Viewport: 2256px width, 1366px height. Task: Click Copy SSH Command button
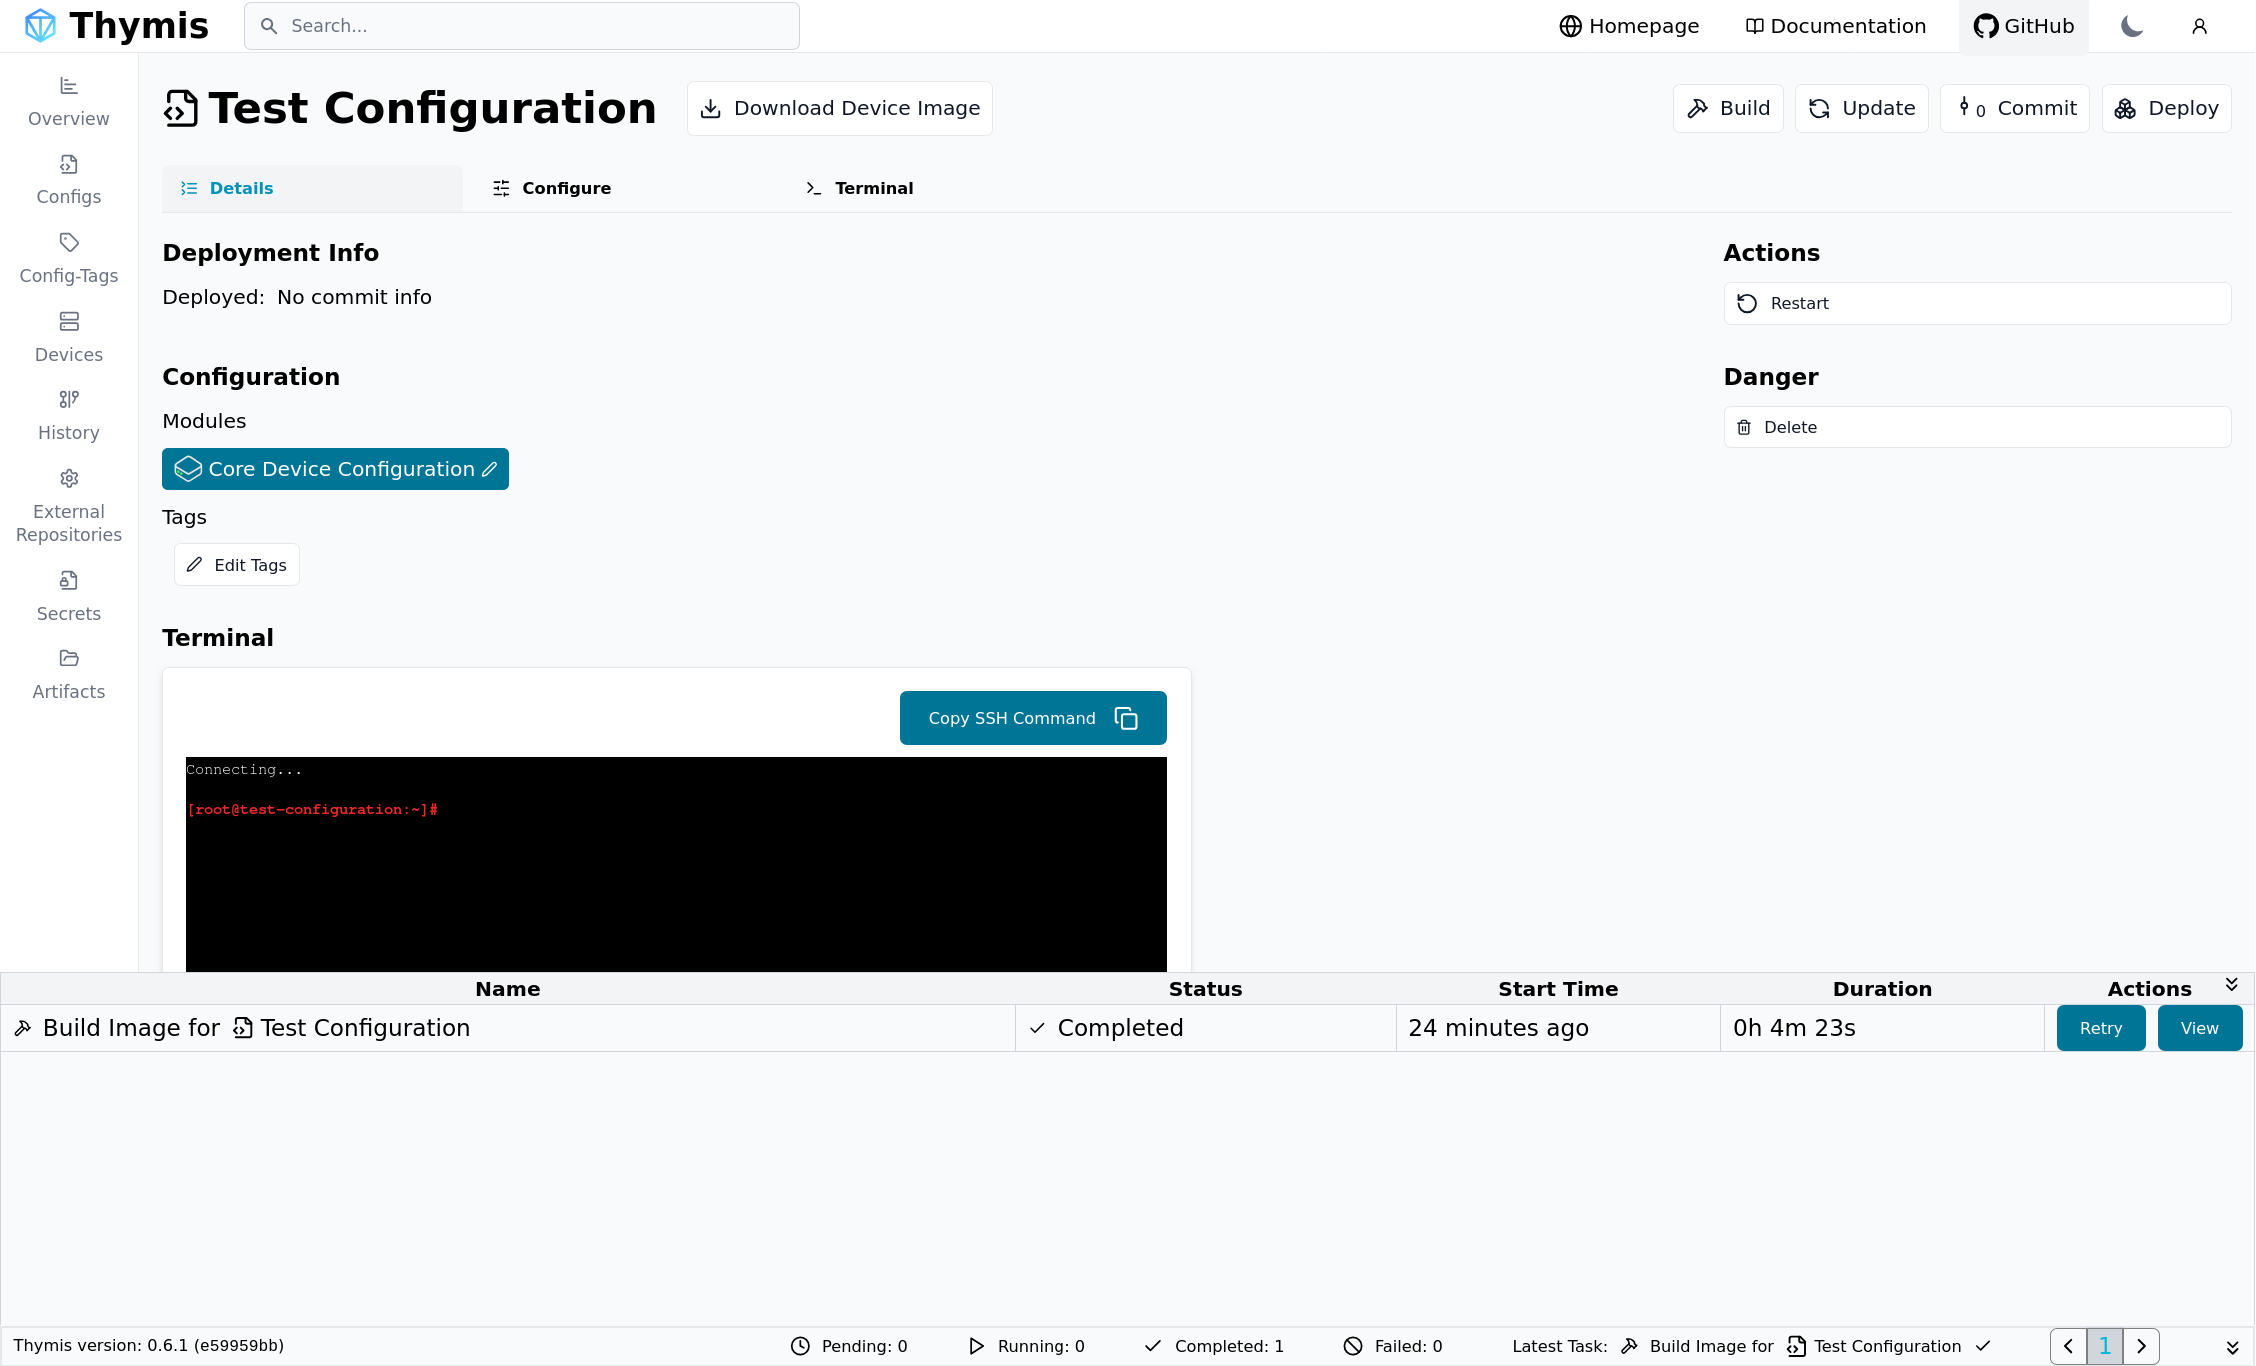[1033, 718]
